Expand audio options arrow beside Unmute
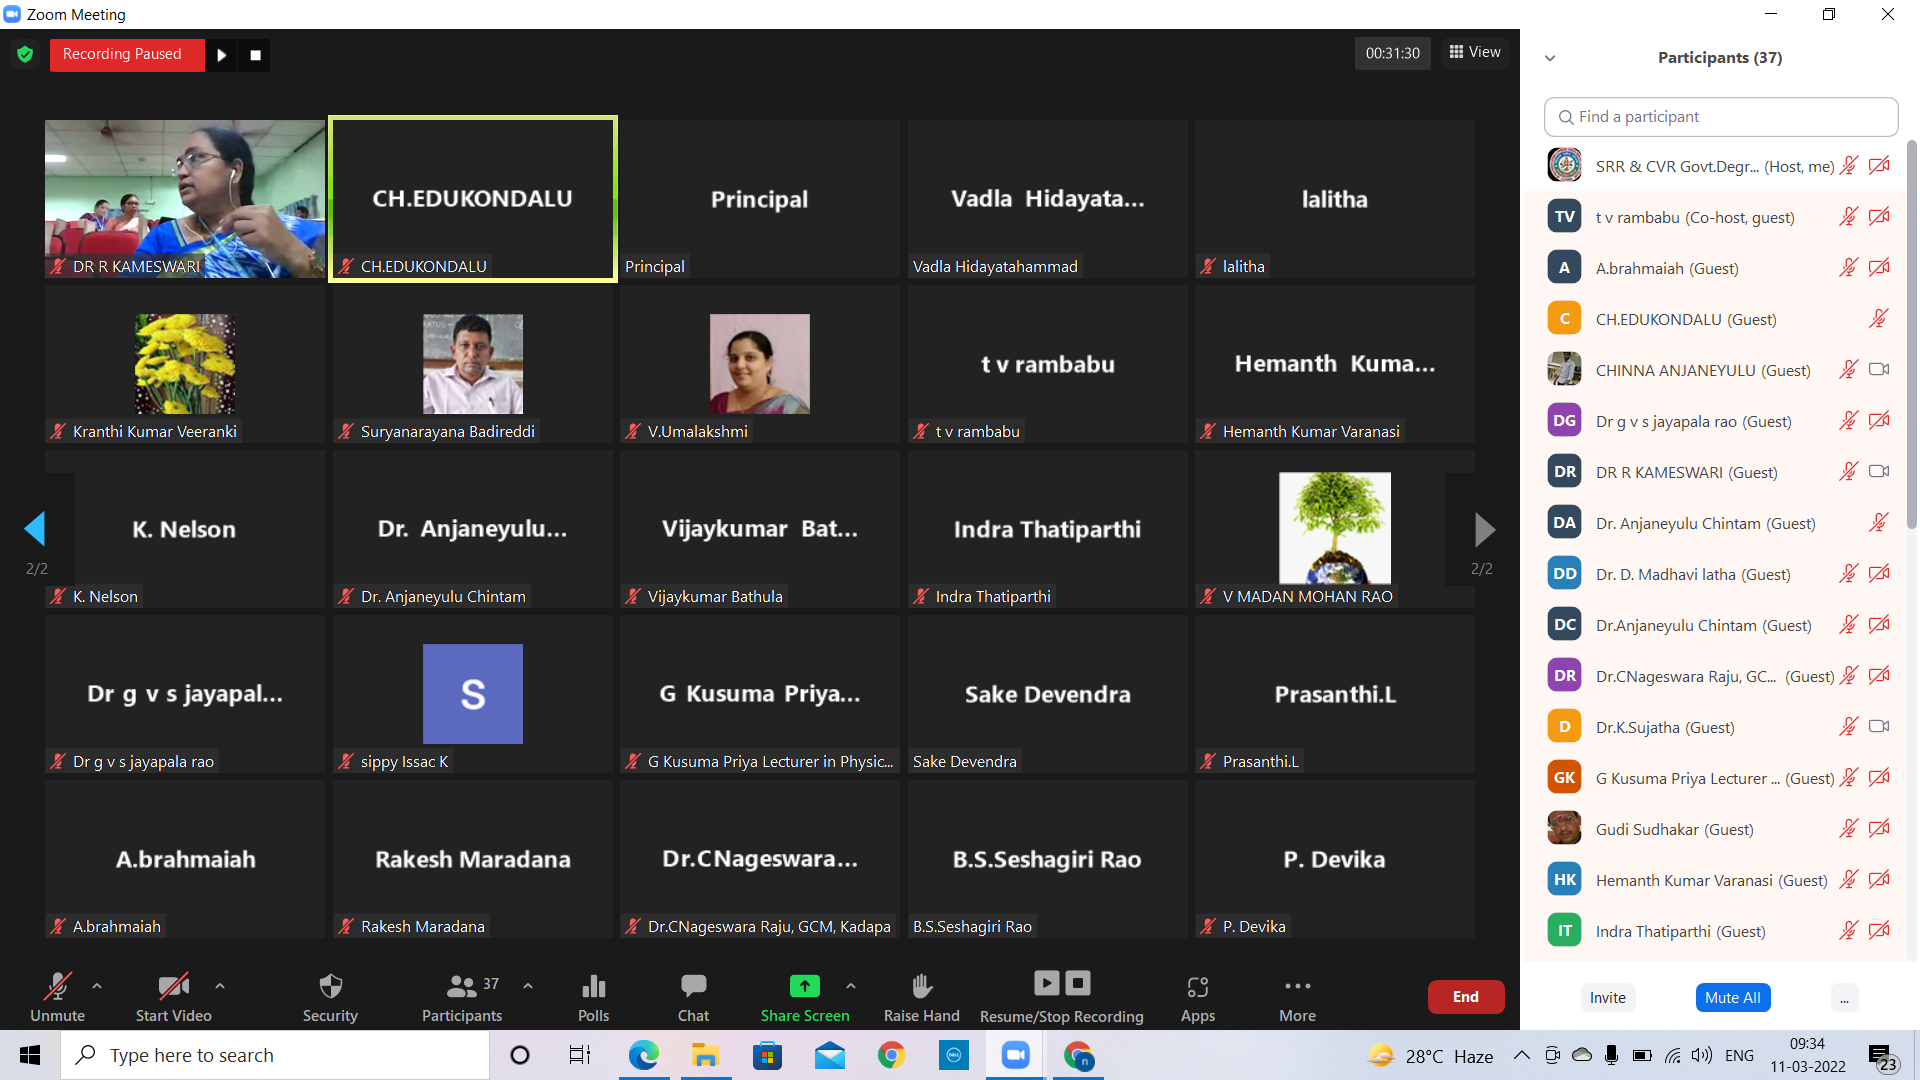1920x1080 pixels. [97, 986]
